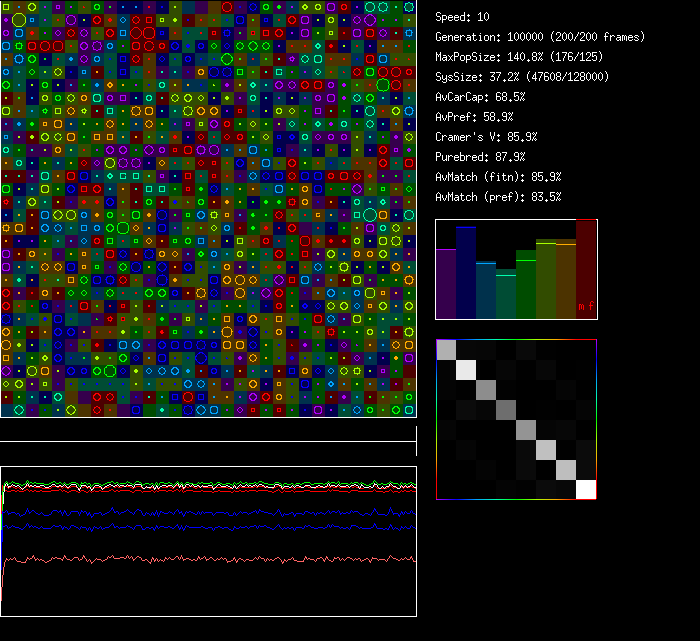This screenshot has height=641, width=700.
Task: Click the large yellow-green circle in the grid's top-left corner
Action: tap(19, 19)
